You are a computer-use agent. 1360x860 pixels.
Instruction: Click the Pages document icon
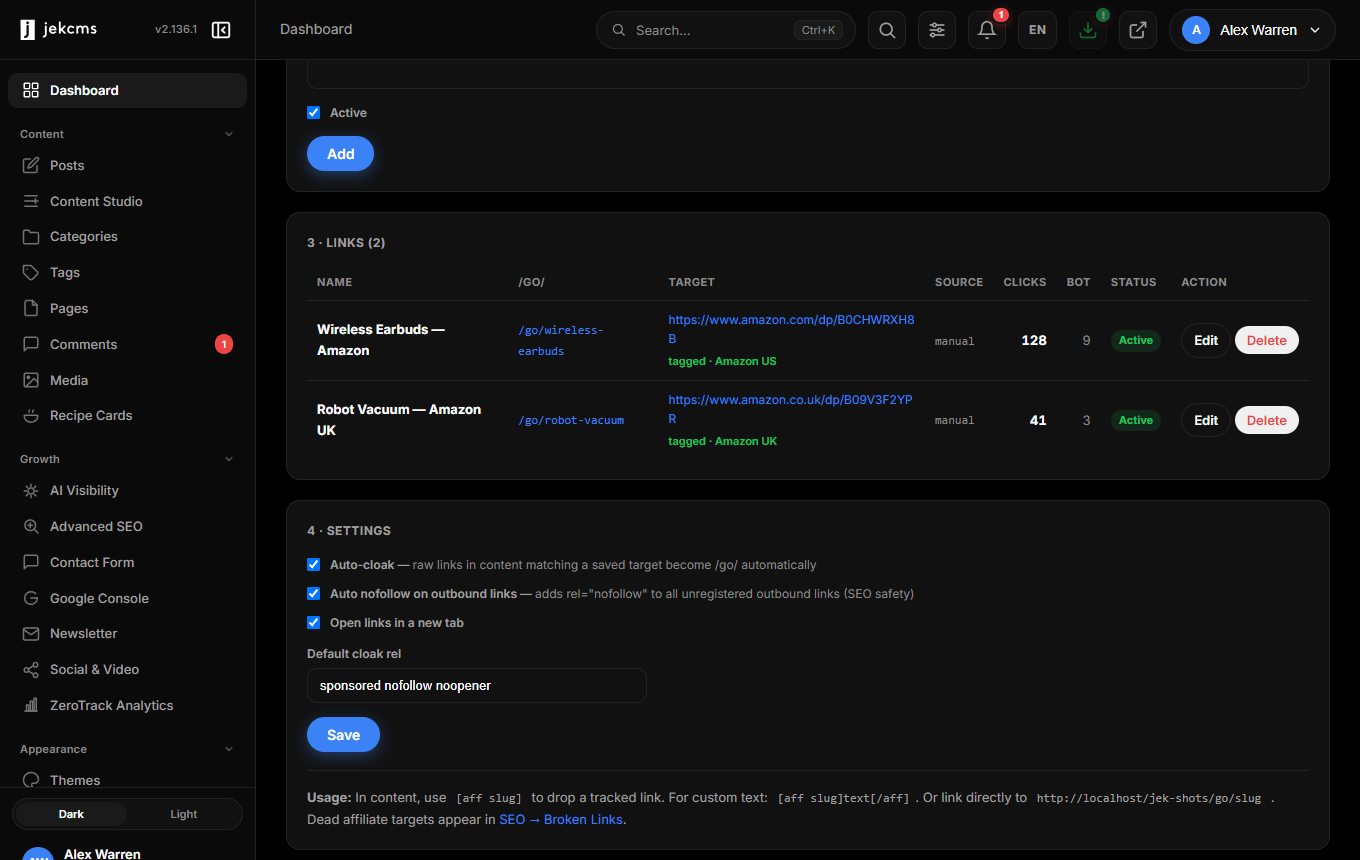coord(31,308)
